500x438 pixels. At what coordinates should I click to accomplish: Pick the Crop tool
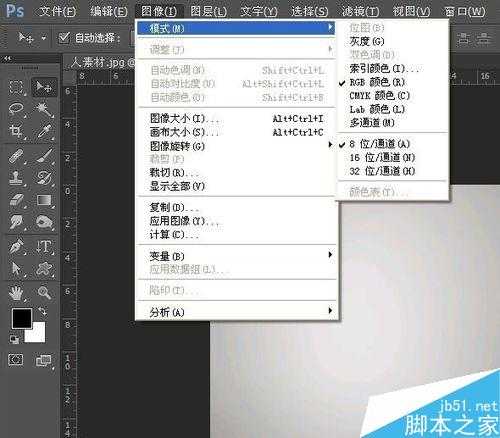point(16,131)
